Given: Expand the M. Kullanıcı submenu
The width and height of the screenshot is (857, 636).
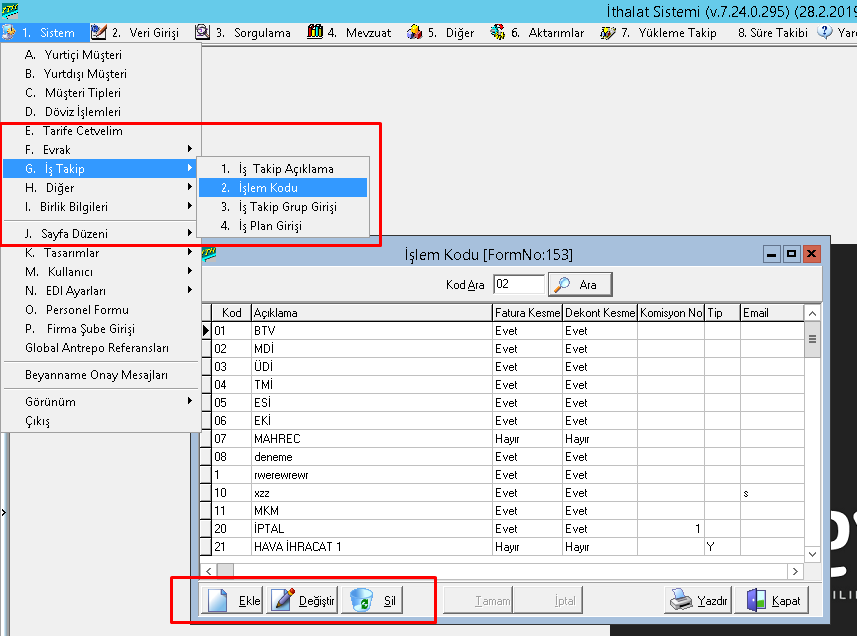Looking at the screenshot, I should 102,272.
